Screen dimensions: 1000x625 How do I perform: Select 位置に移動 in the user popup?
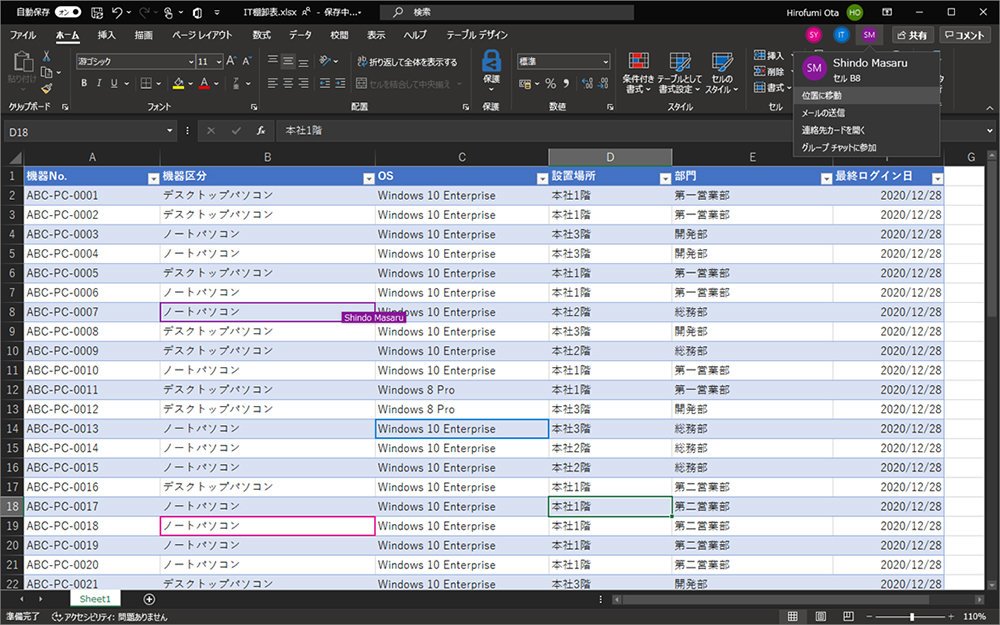point(867,96)
